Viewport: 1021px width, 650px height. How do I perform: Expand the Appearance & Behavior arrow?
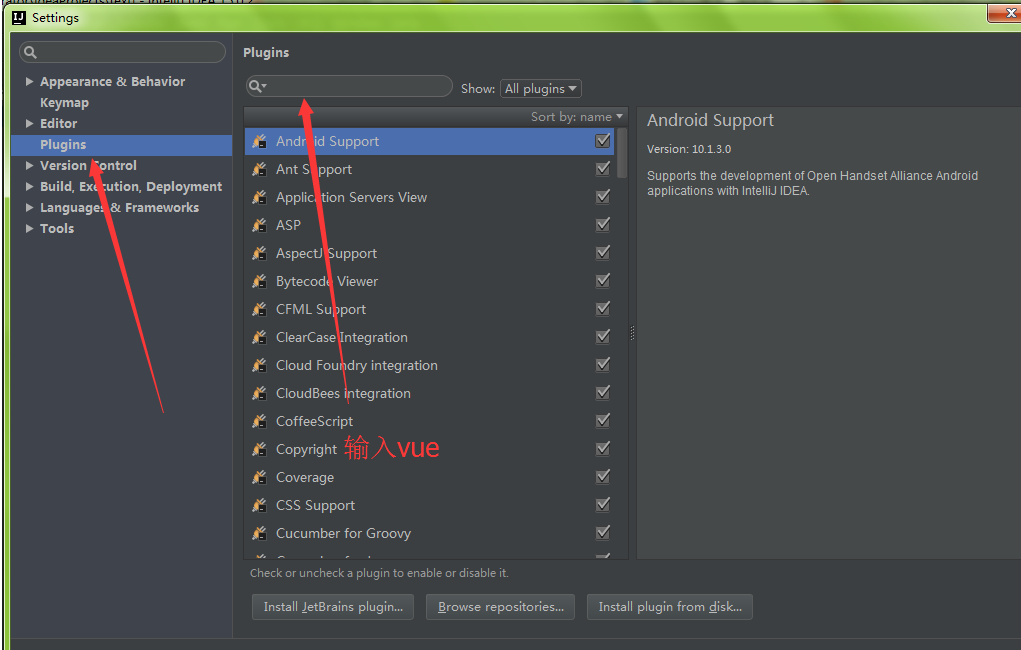[29, 81]
